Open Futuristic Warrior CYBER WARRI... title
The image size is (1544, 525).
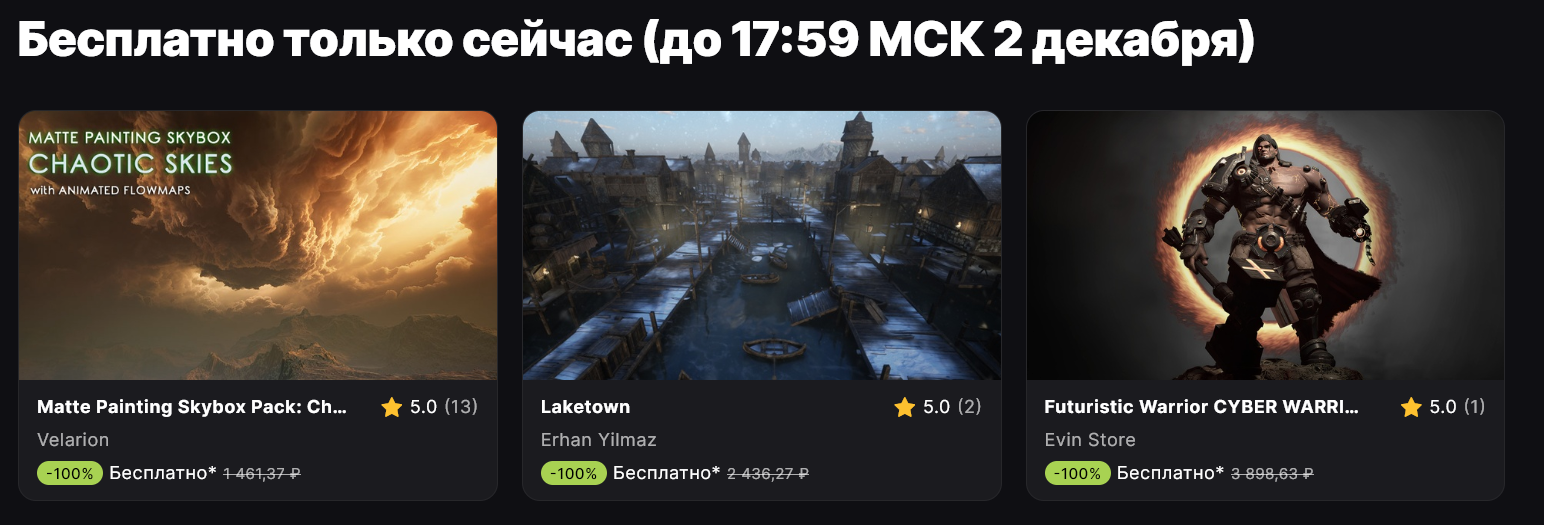[x=1202, y=407]
